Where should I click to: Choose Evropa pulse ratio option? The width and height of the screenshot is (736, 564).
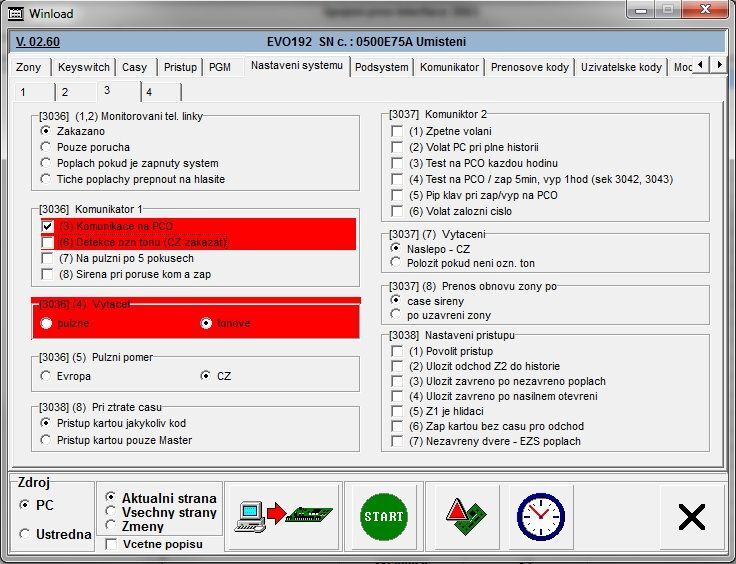pos(47,376)
